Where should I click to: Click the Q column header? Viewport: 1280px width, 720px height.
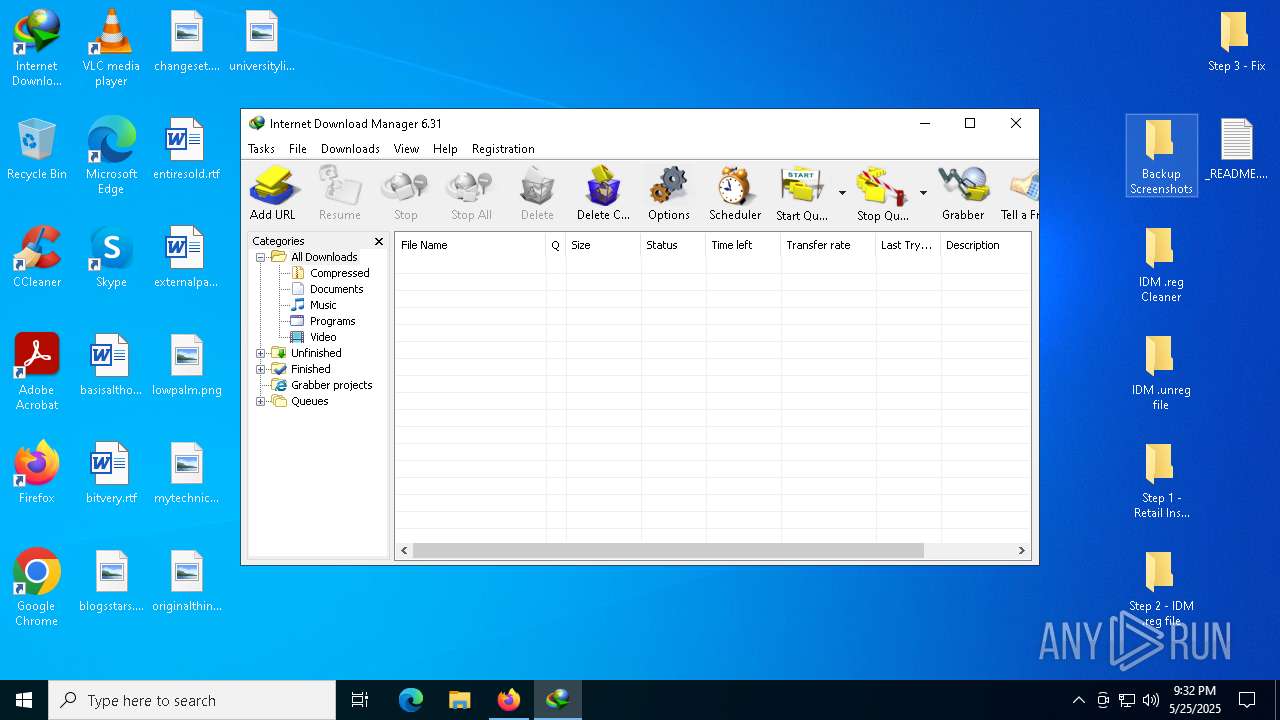(x=556, y=245)
